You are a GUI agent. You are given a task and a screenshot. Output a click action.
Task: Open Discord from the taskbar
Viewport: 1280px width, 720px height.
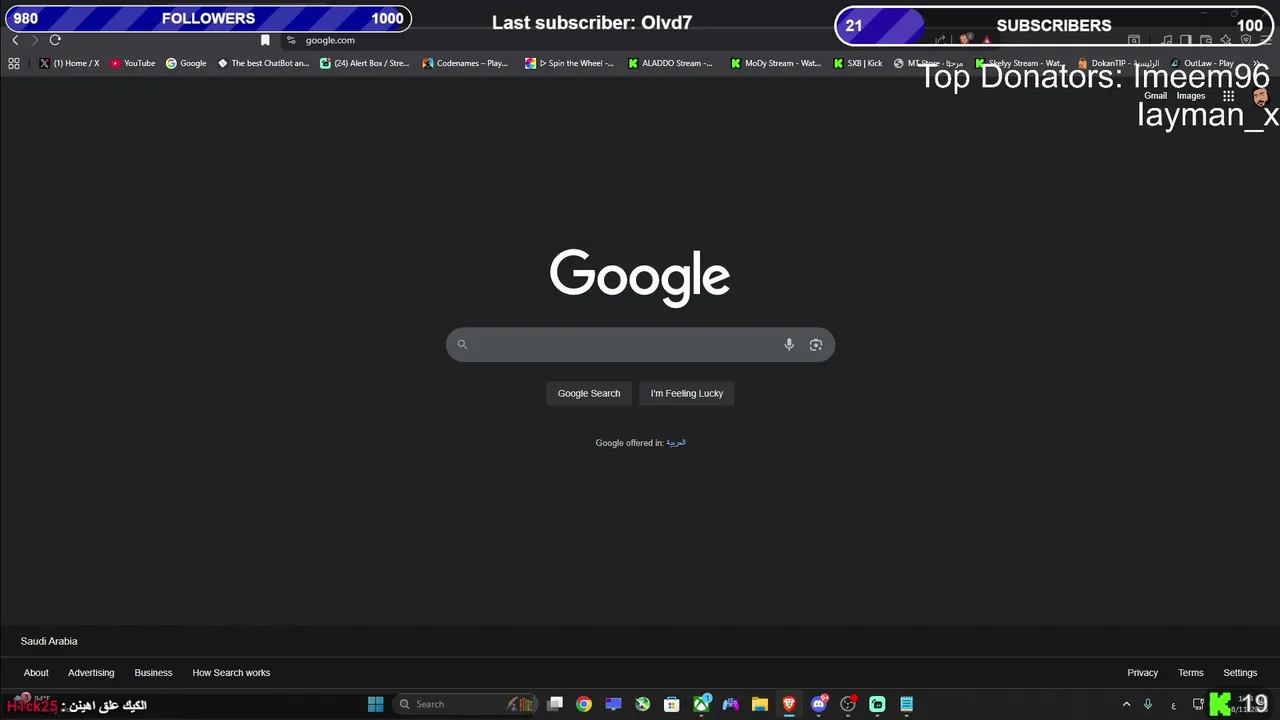coord(819,704)
